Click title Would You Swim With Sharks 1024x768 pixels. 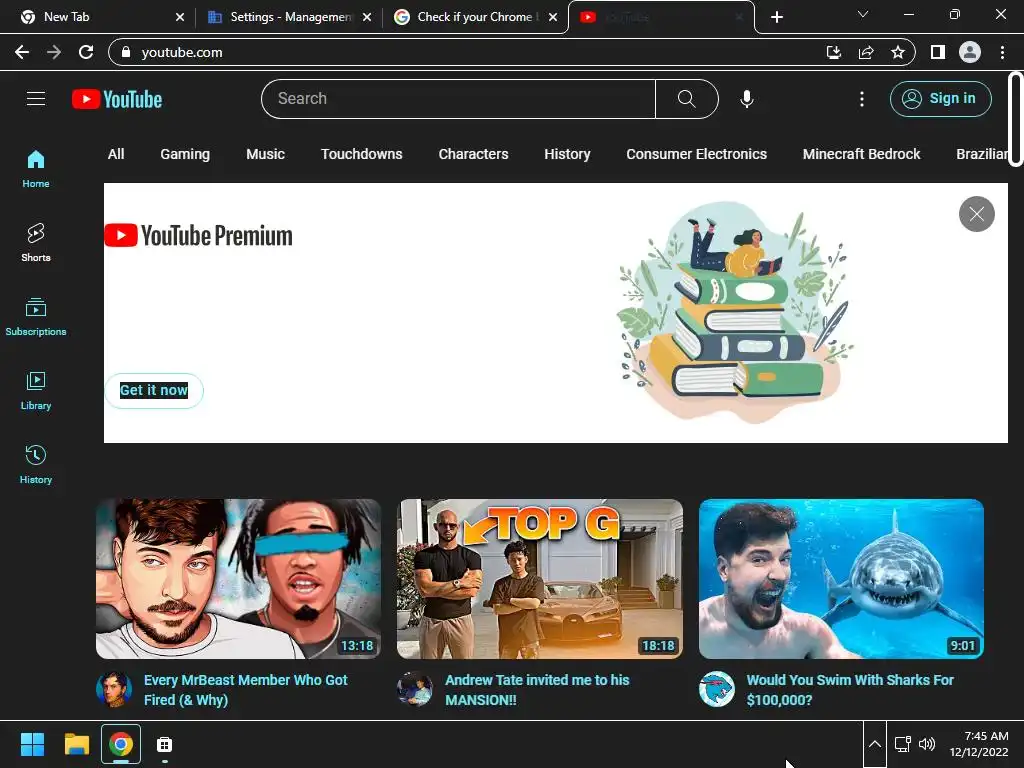click(x=850, y=690)
